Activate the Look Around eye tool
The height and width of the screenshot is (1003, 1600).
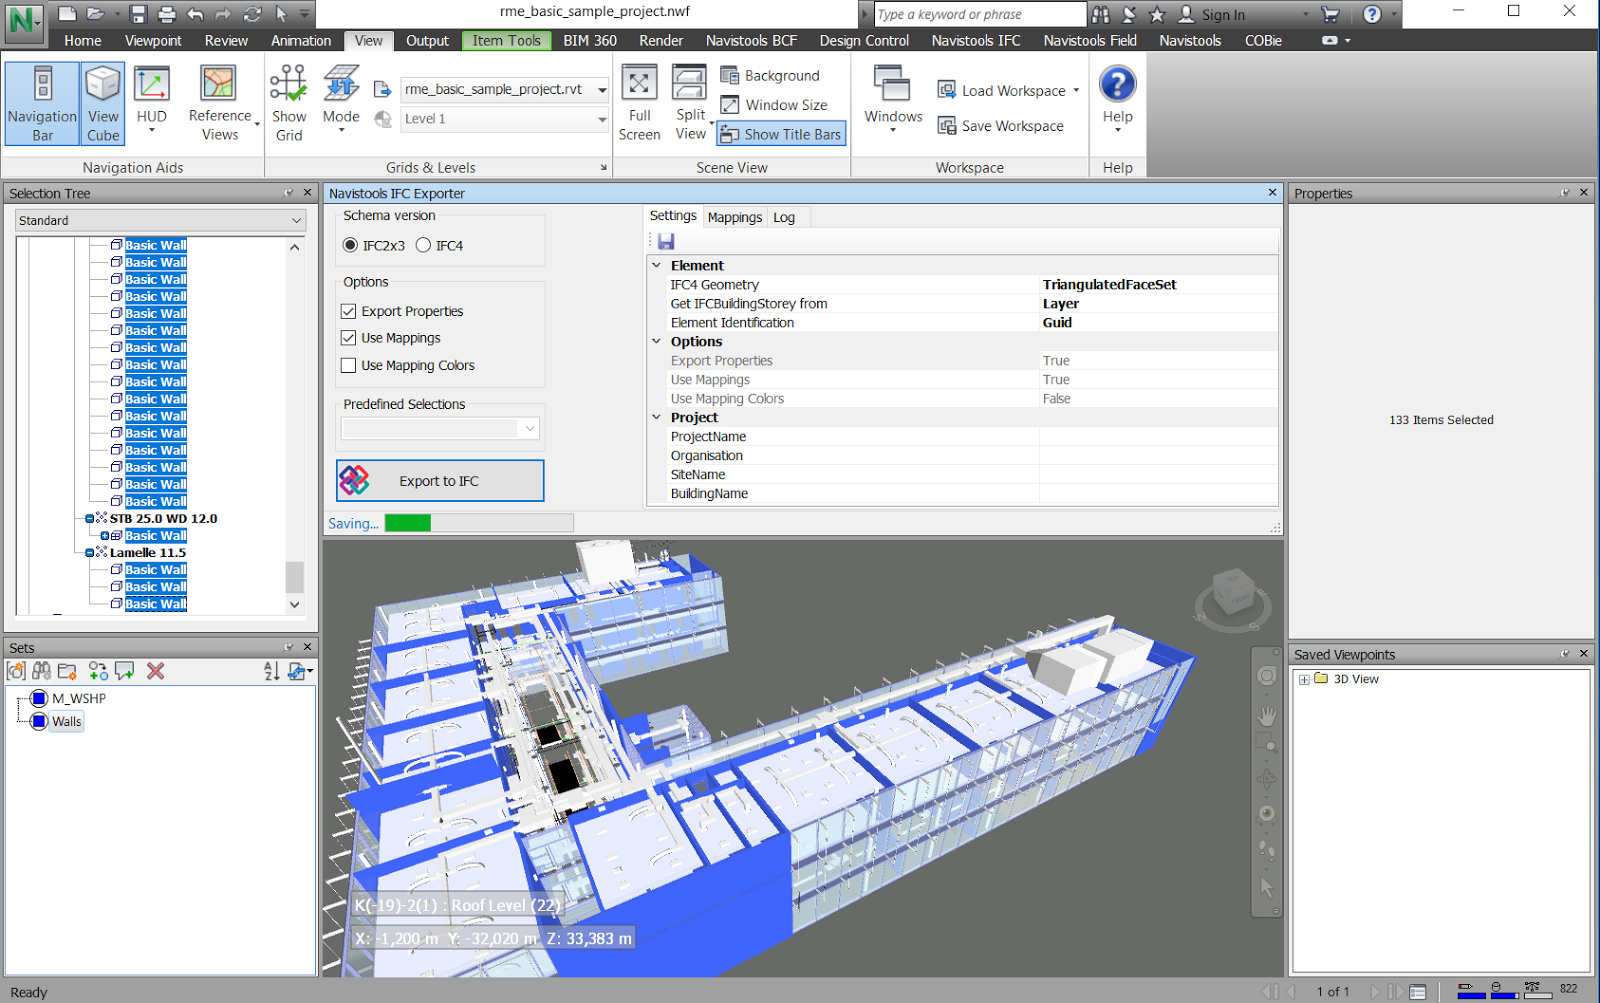(x=1267, y=814)
